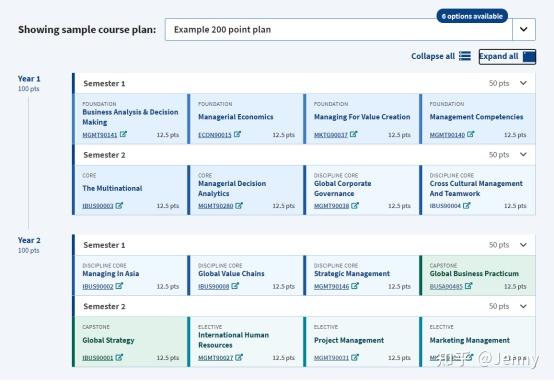
Task: Click the 'Managing For Value Creation' title
Action: 362,117
